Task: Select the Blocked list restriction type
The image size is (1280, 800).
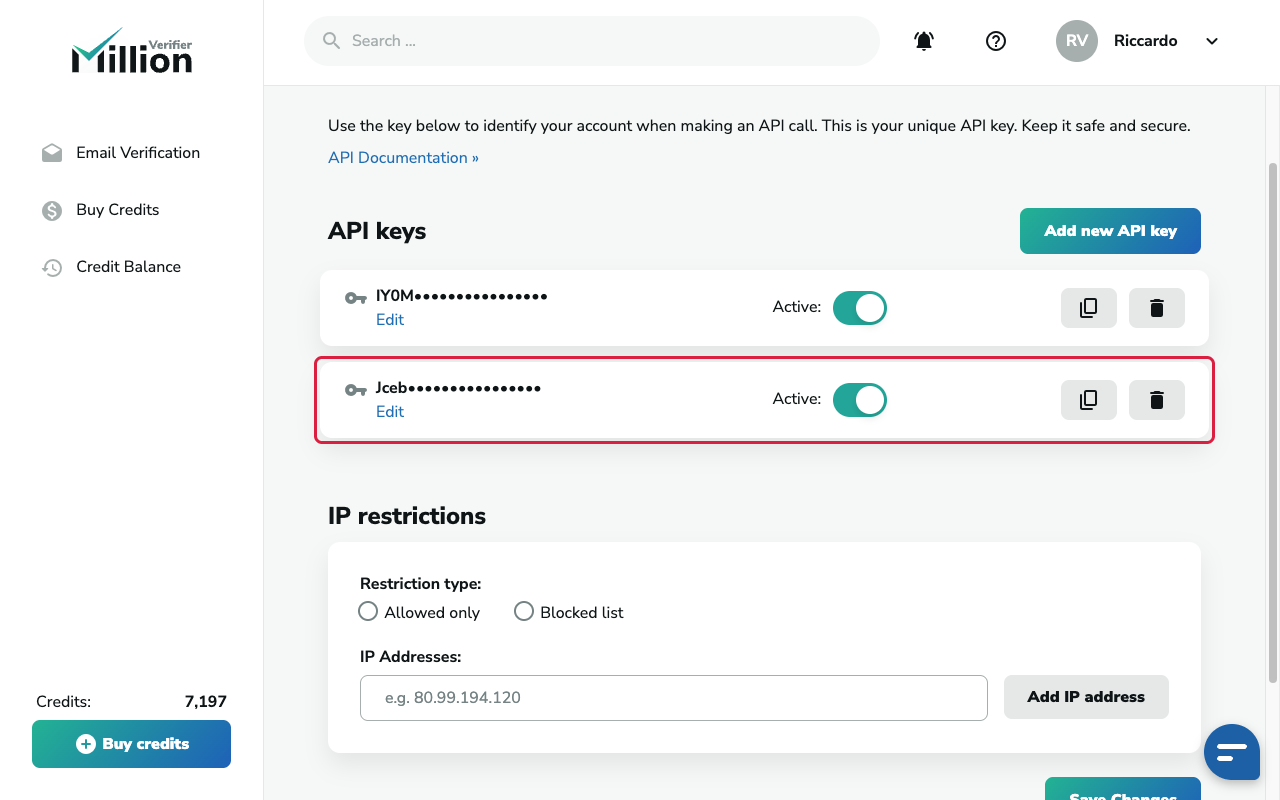Action: (x=524, y=611)
